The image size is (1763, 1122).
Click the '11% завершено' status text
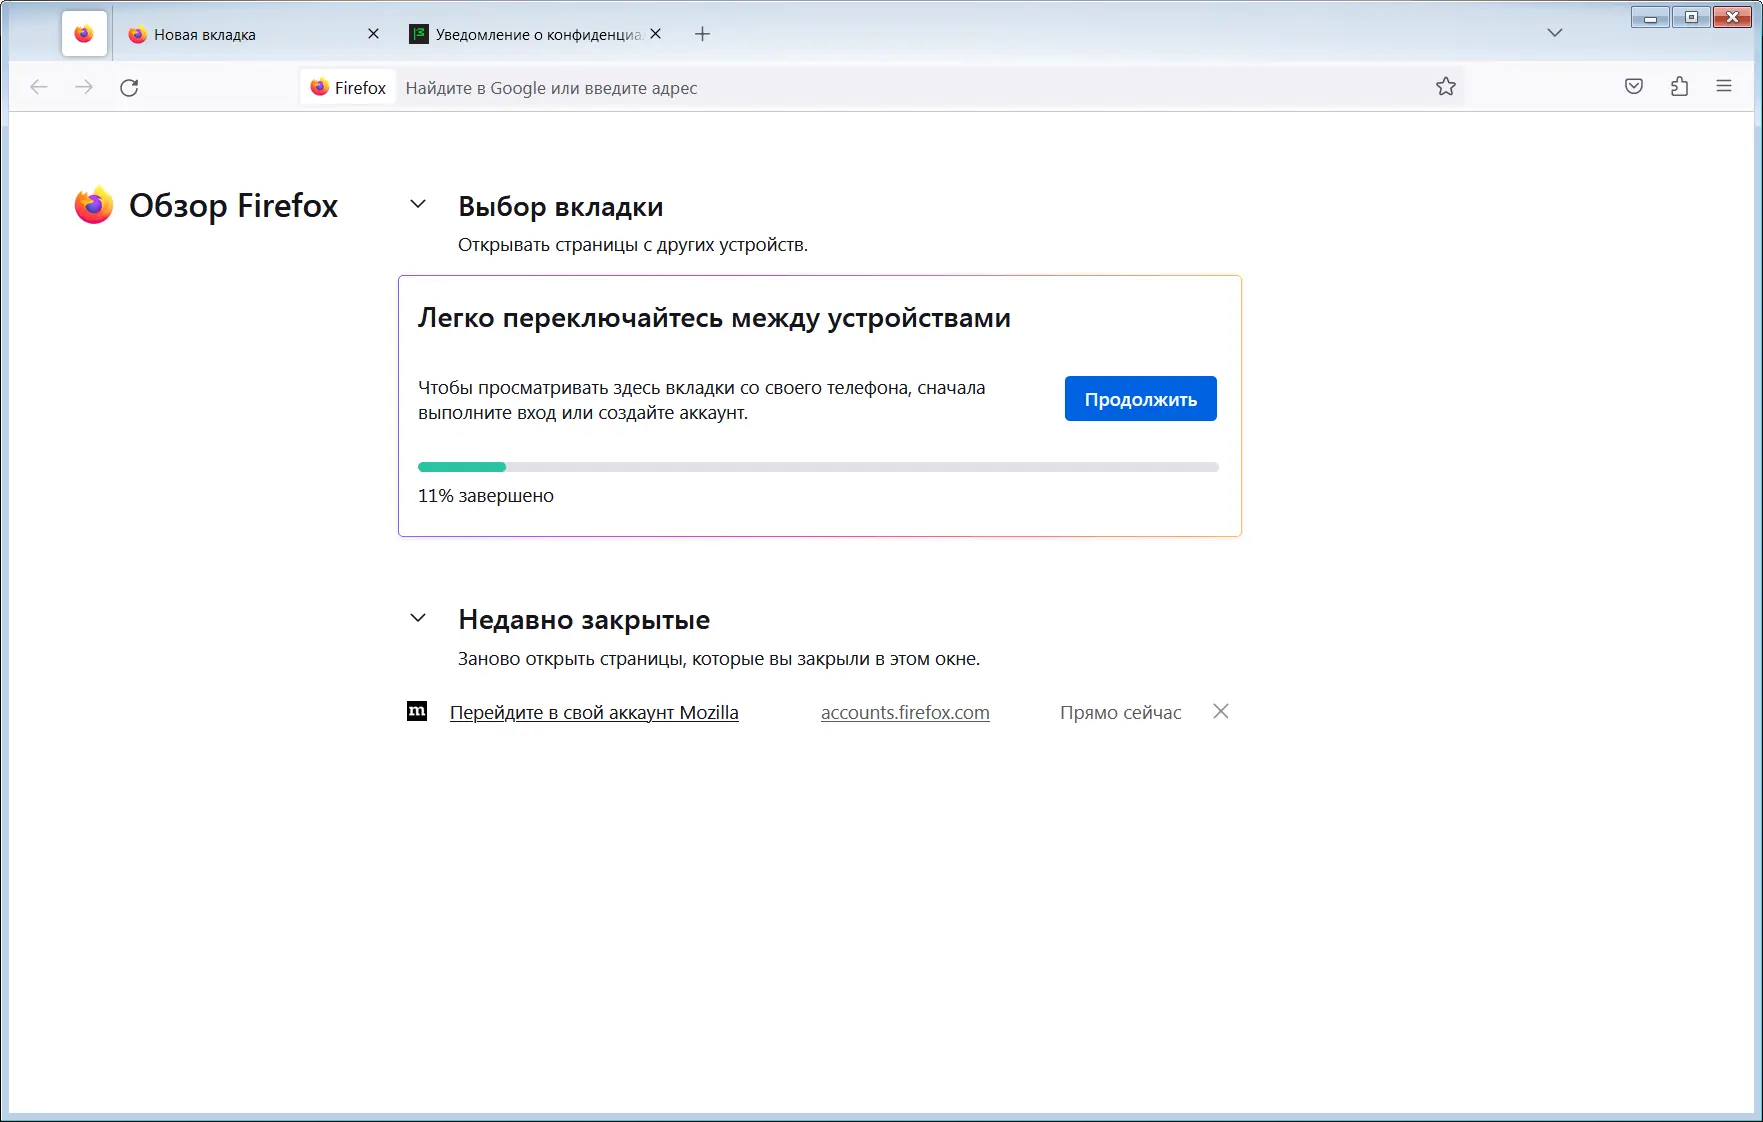[x=486, y=496]
